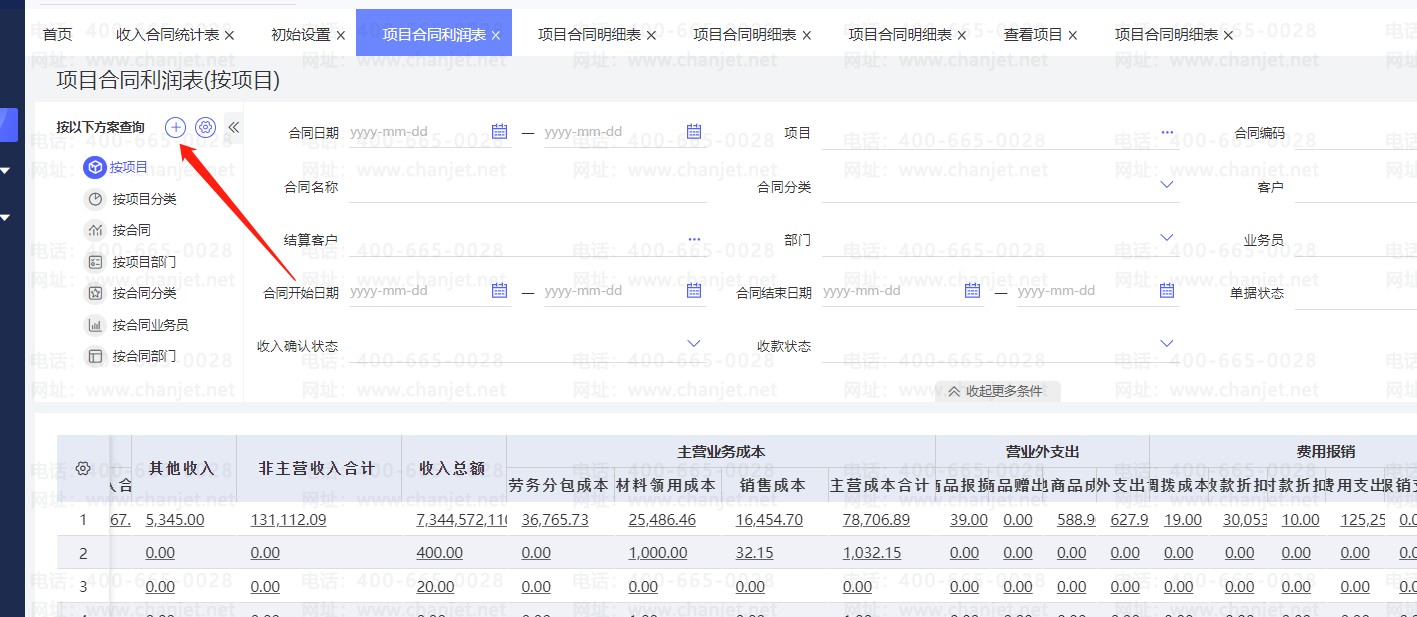1417x617 pixels.
Task: Open calendar for 合同日期 start date
Action: pos(500,132)
